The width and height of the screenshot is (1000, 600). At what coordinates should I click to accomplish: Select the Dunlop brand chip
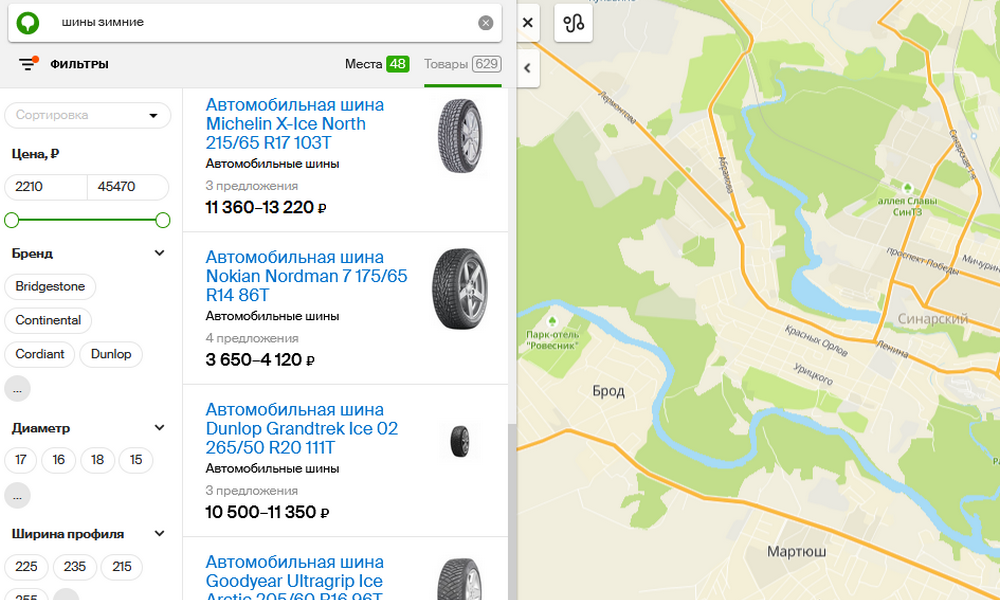click(111, 354)
